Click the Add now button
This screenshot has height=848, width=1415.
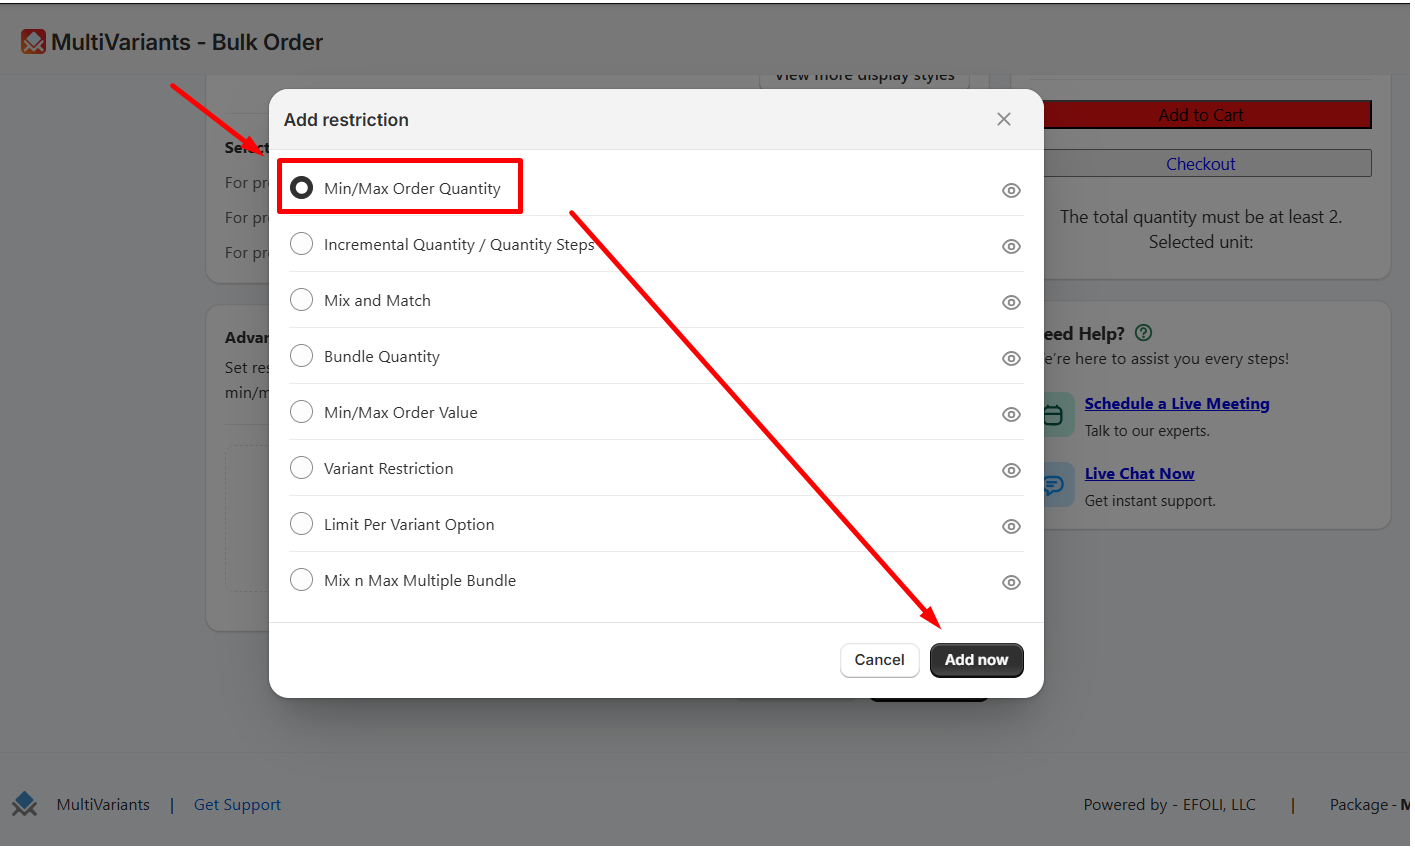[976, 660]
